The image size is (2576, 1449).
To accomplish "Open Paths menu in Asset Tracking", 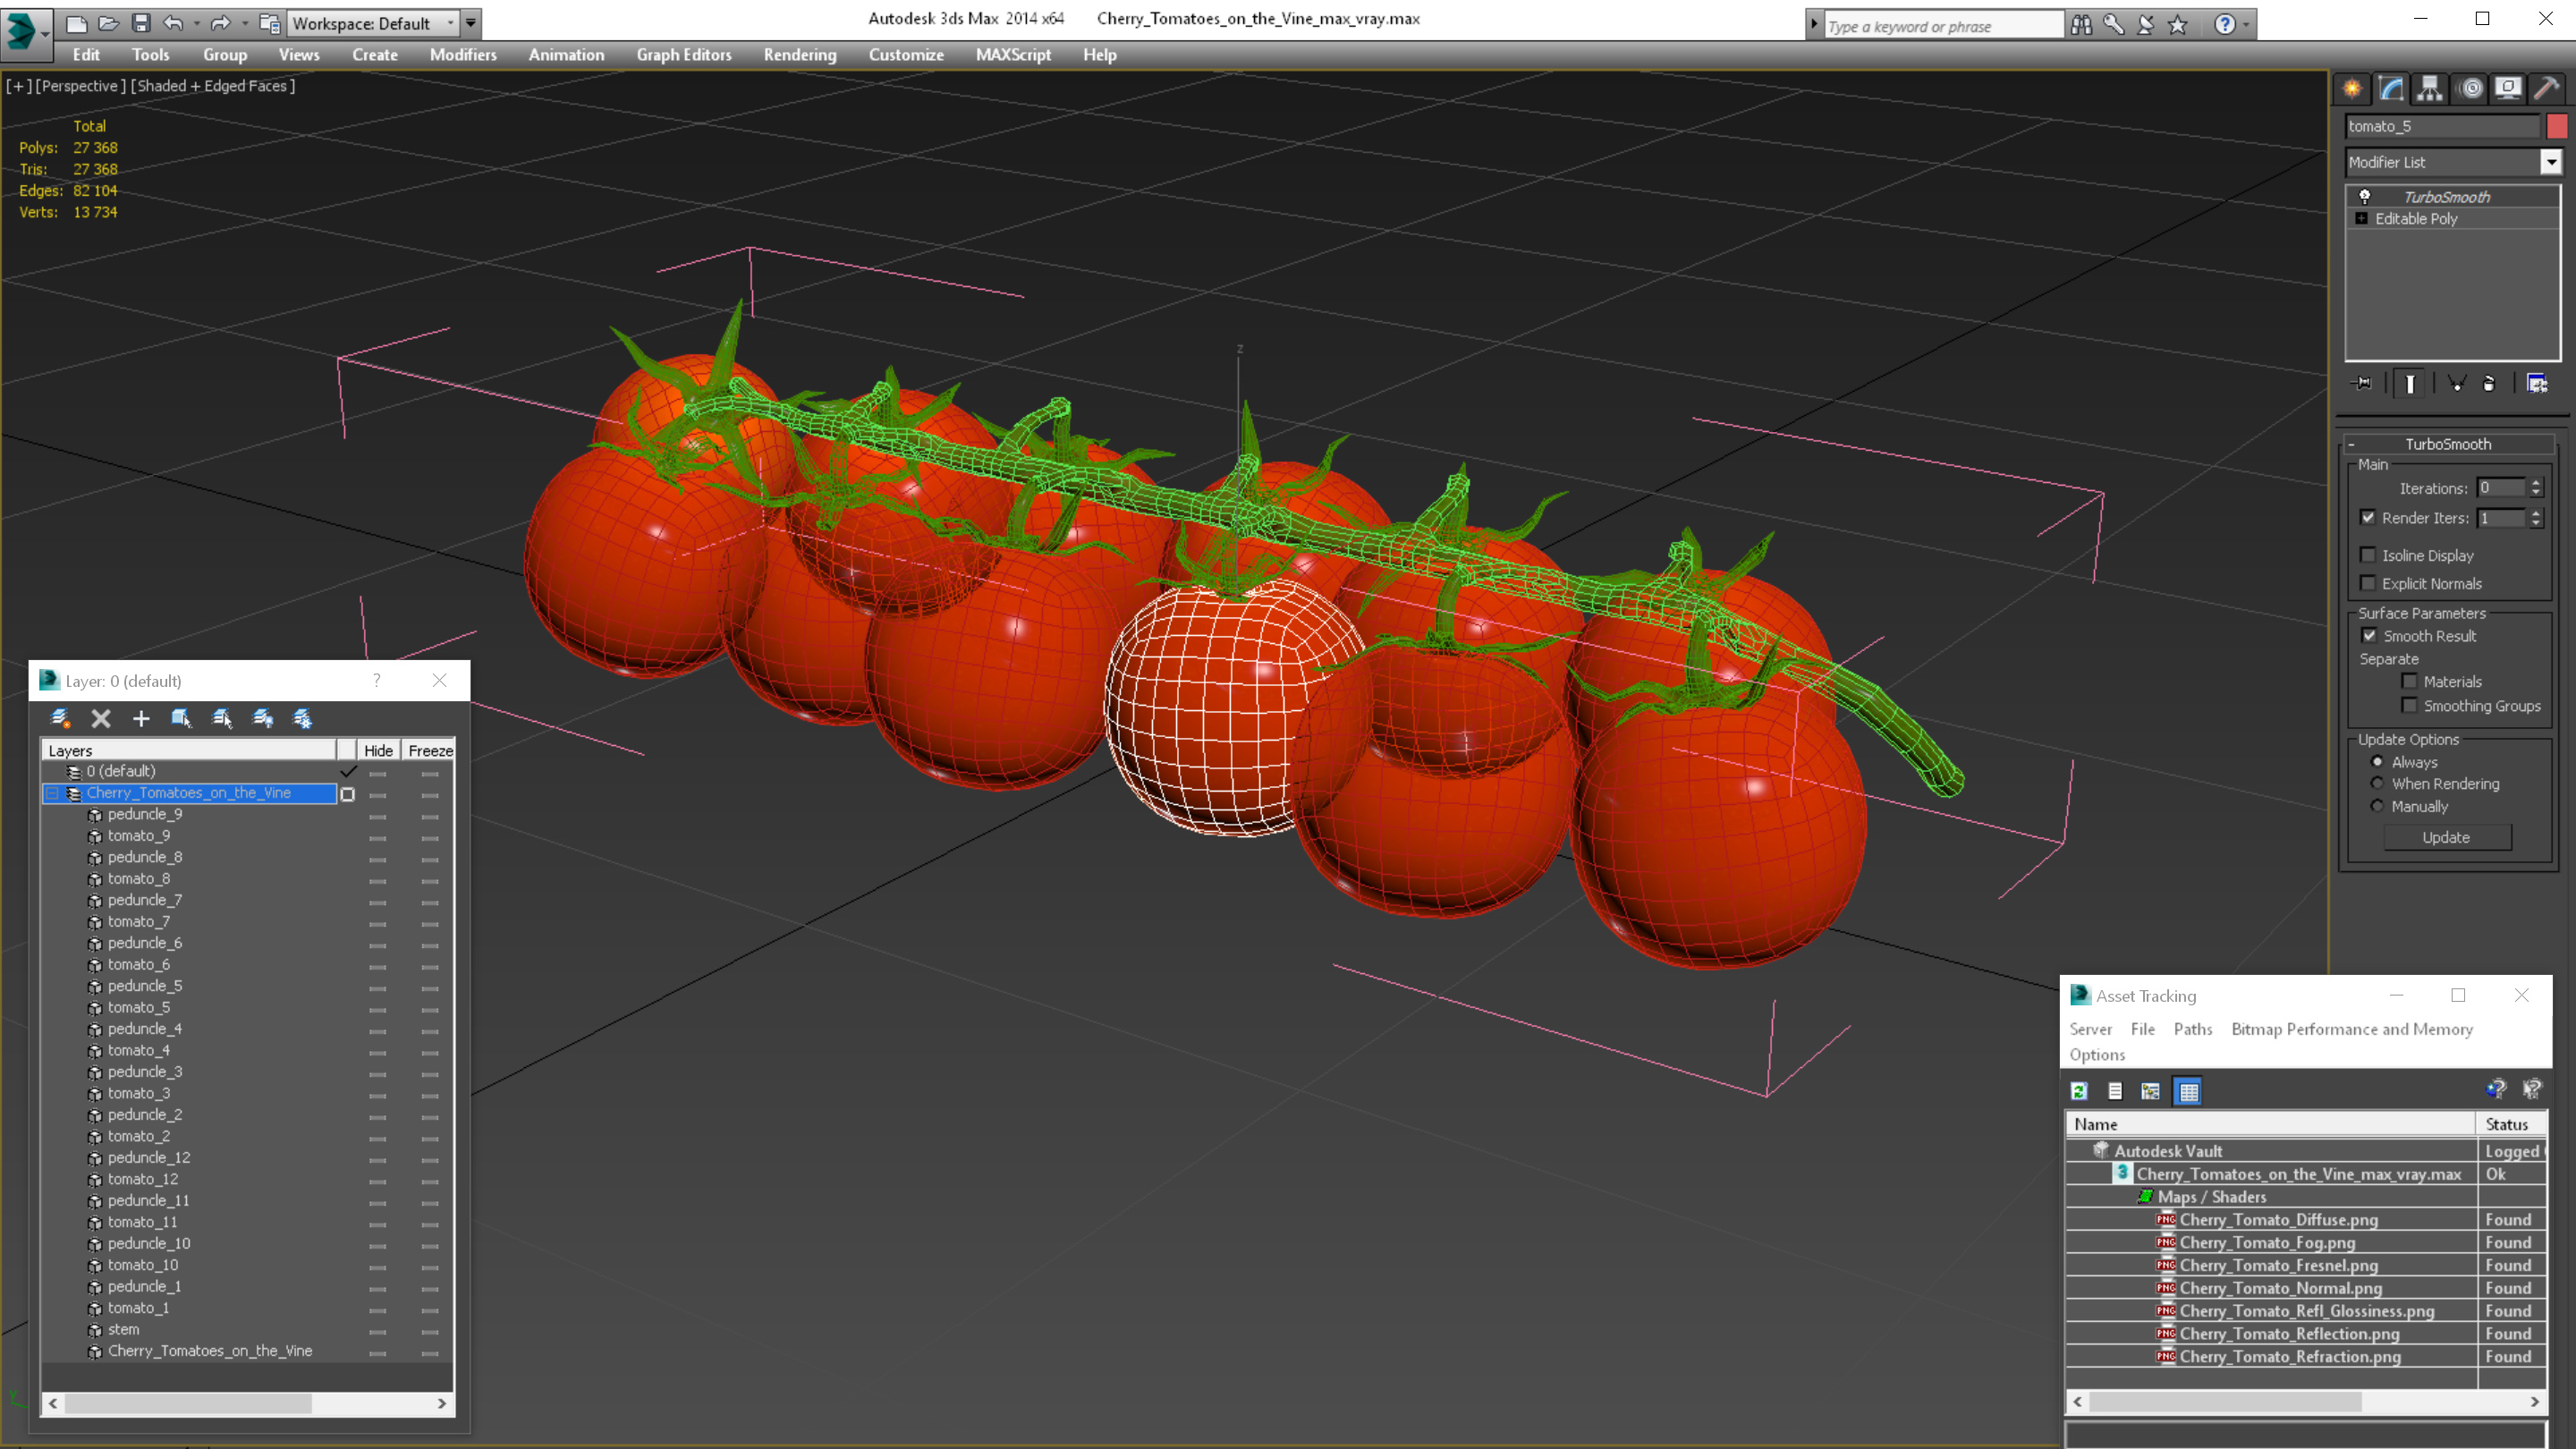I will pos(2193,1029).
